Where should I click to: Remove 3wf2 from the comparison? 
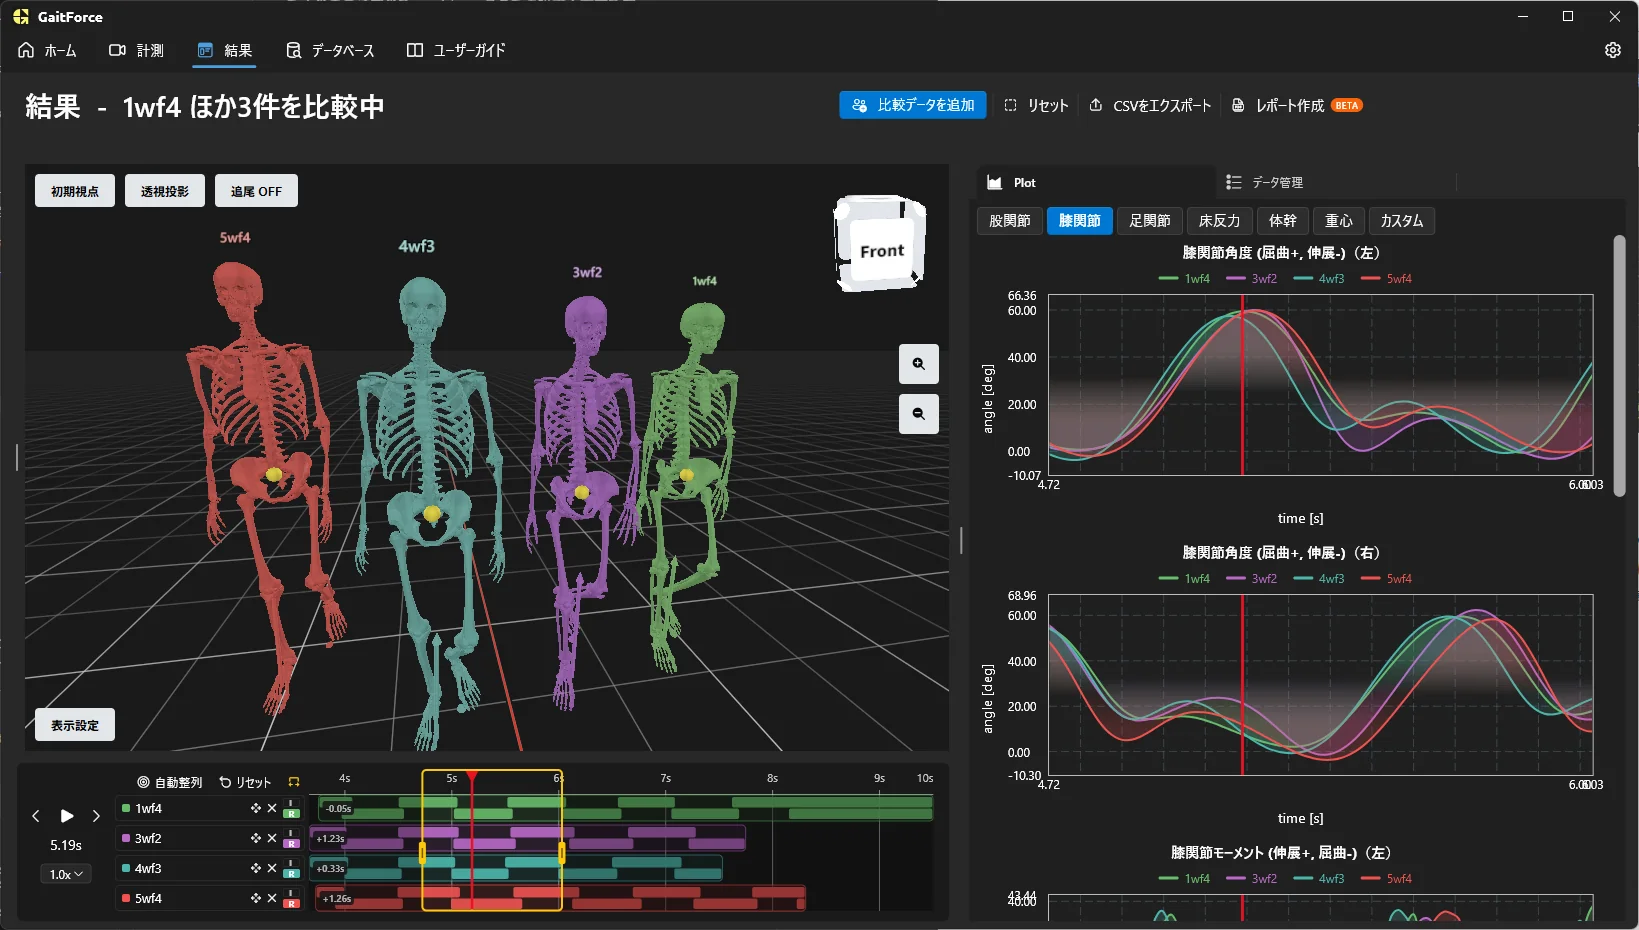pos(272,838)
